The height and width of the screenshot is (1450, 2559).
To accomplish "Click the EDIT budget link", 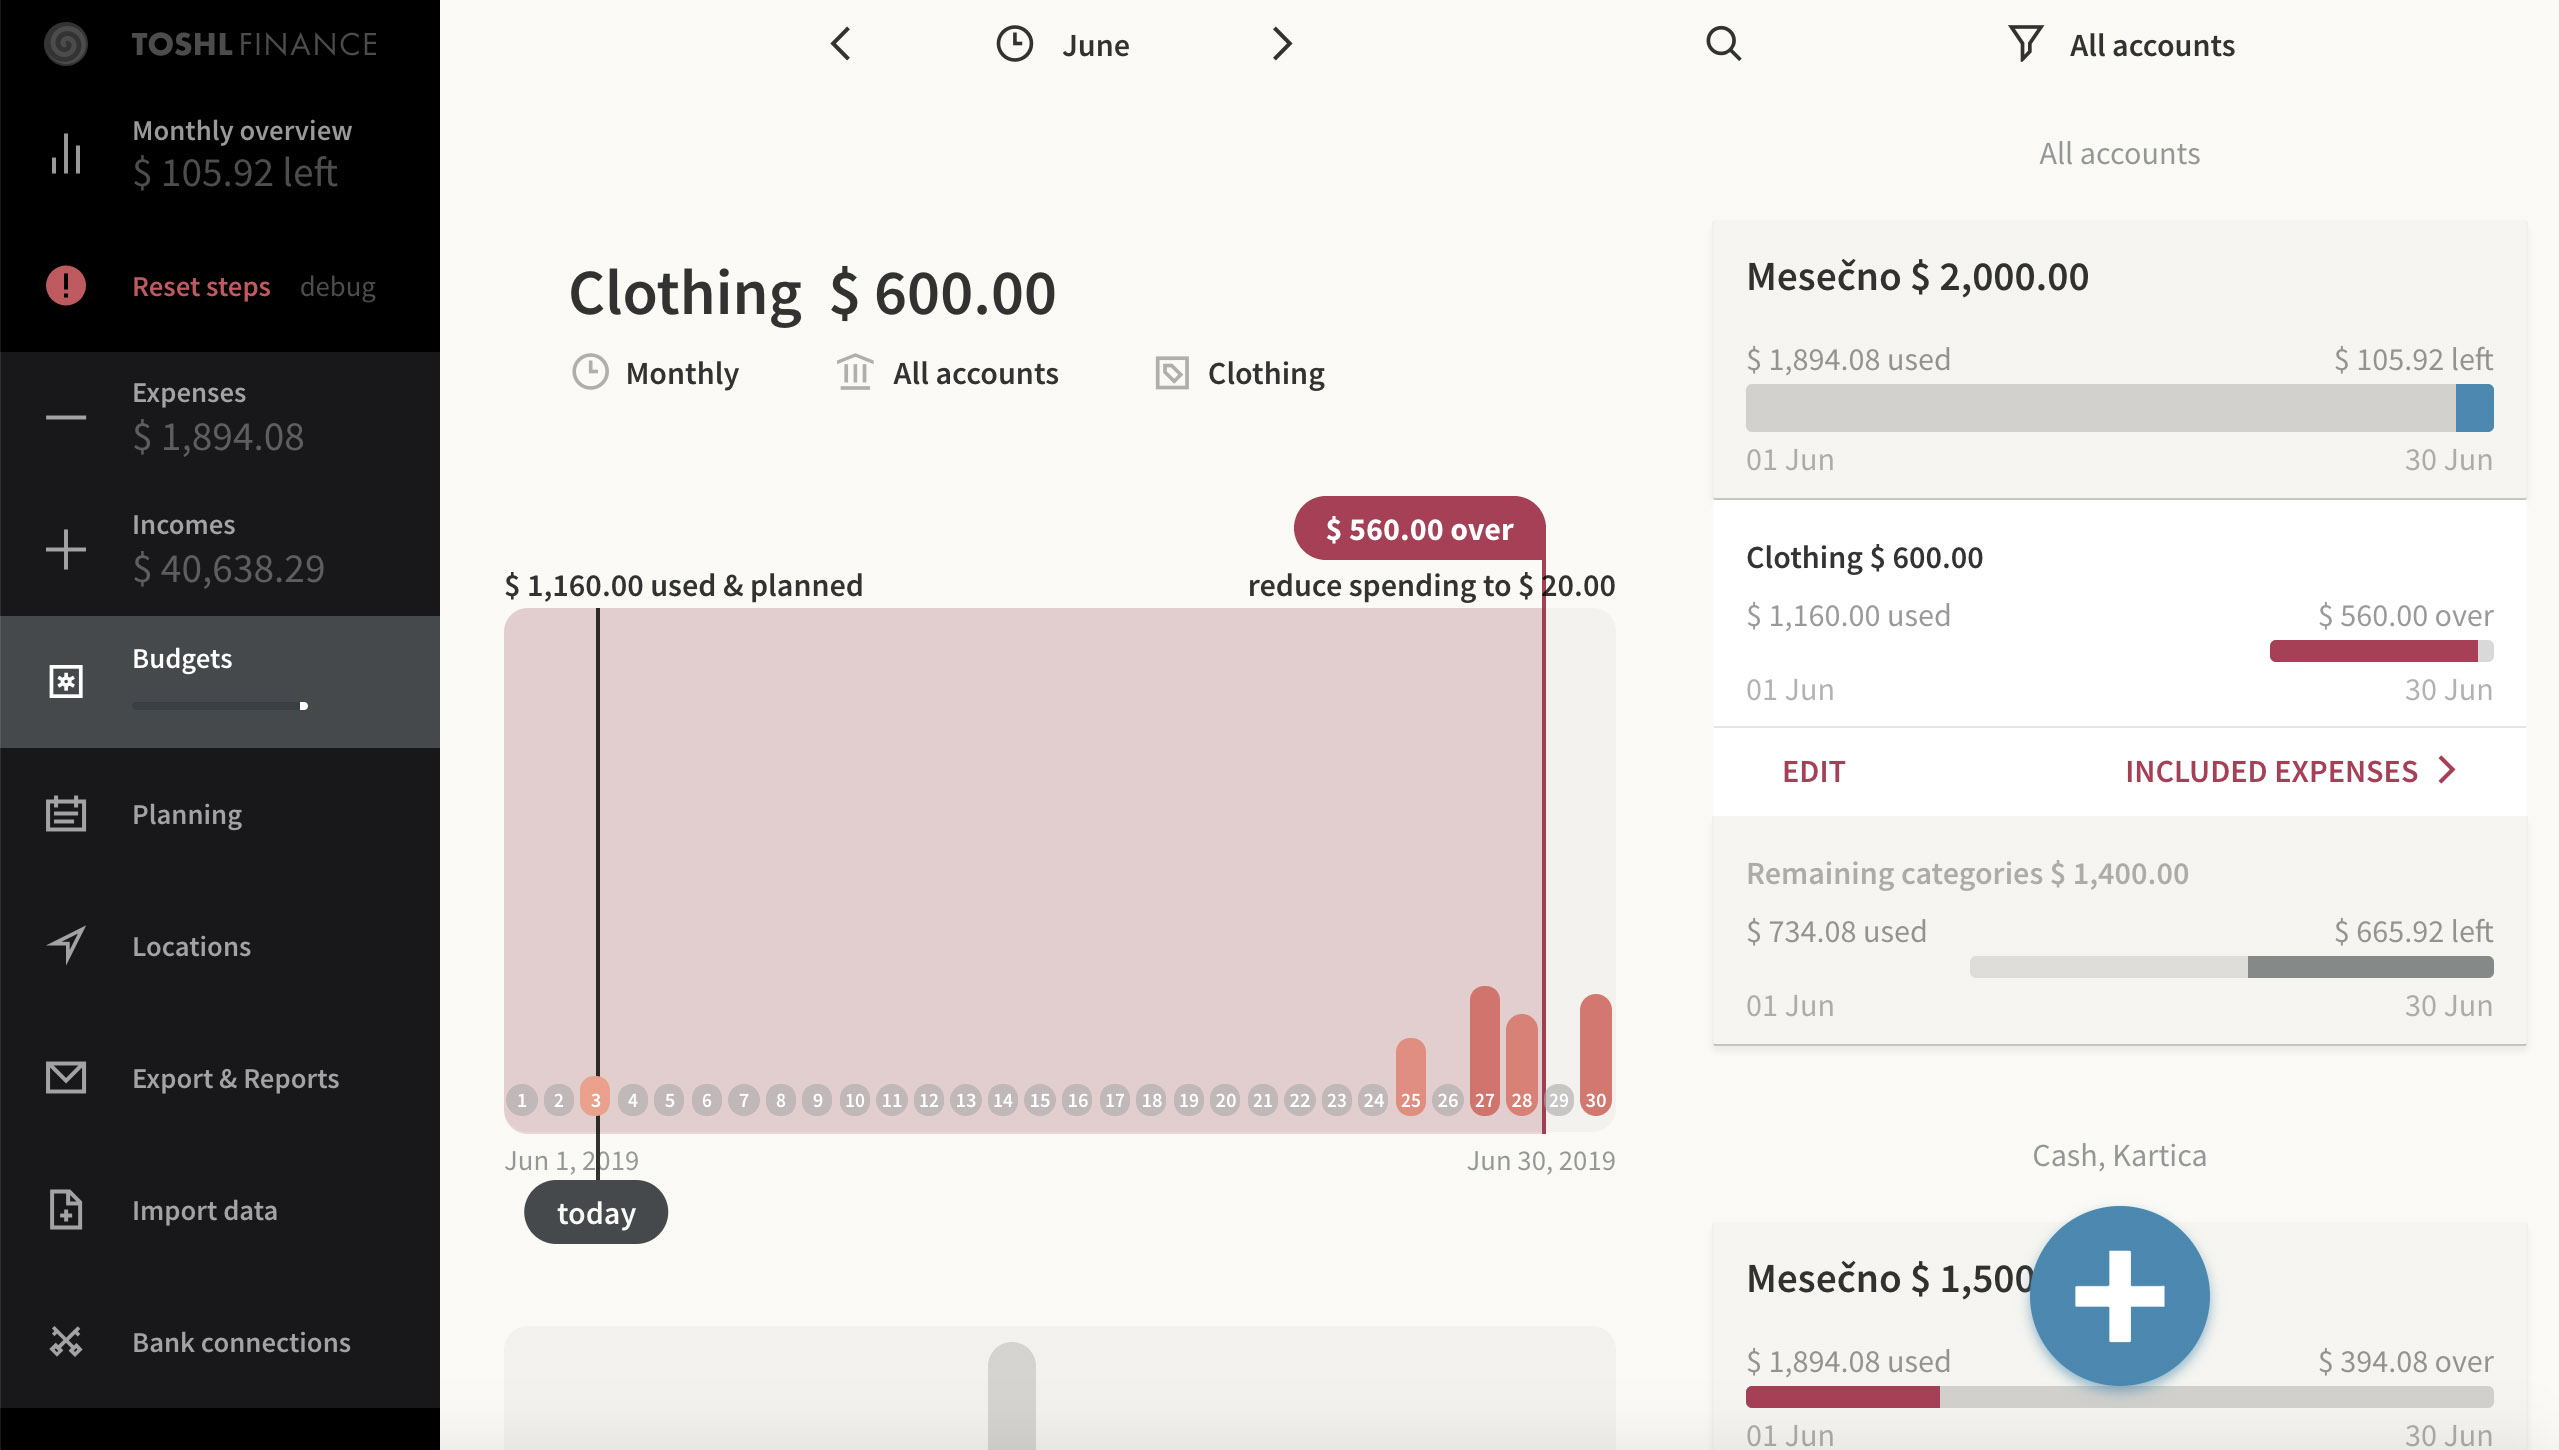I will (x=1813, y=771).
